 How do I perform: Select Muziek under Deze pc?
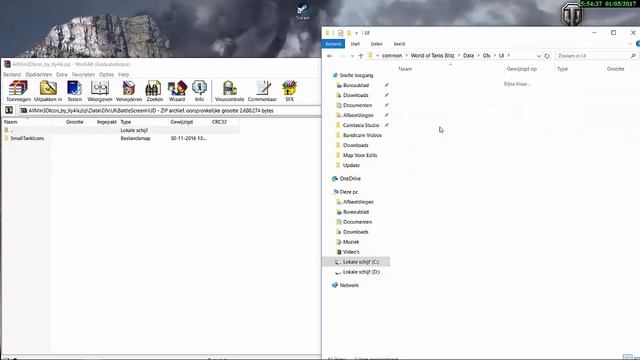[351, 242]
